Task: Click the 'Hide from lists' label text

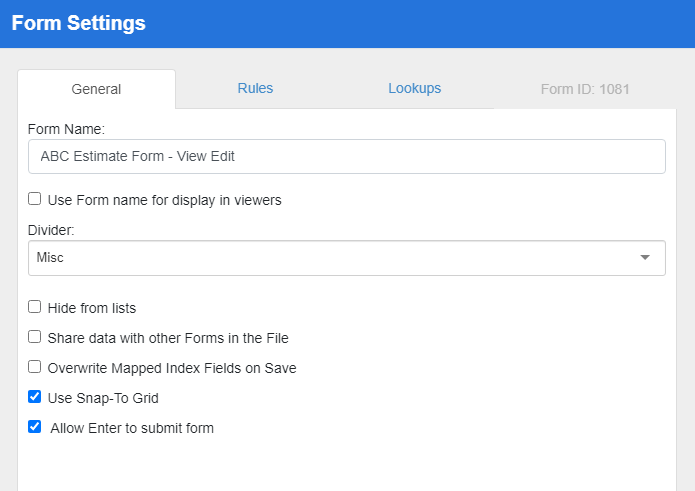Action: (x=92, y=308)
